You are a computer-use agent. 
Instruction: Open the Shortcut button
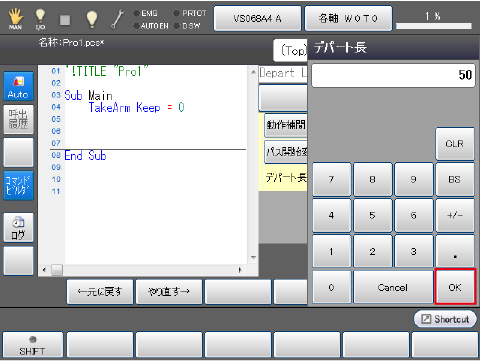click(x=445, y=319)
